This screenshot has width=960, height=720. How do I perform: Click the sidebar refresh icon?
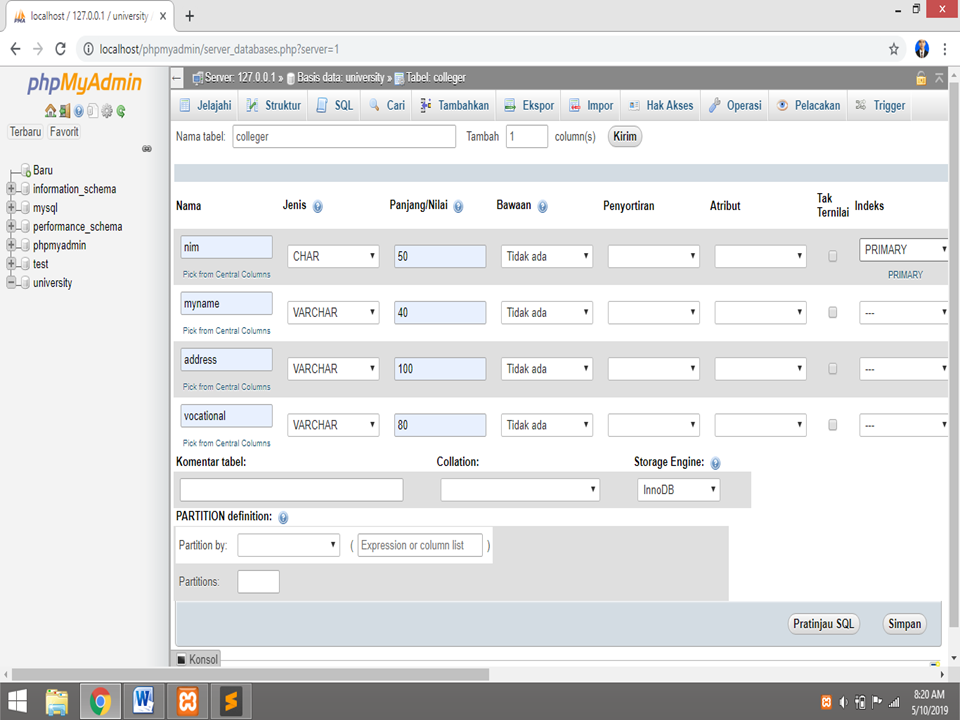point(120,110)
